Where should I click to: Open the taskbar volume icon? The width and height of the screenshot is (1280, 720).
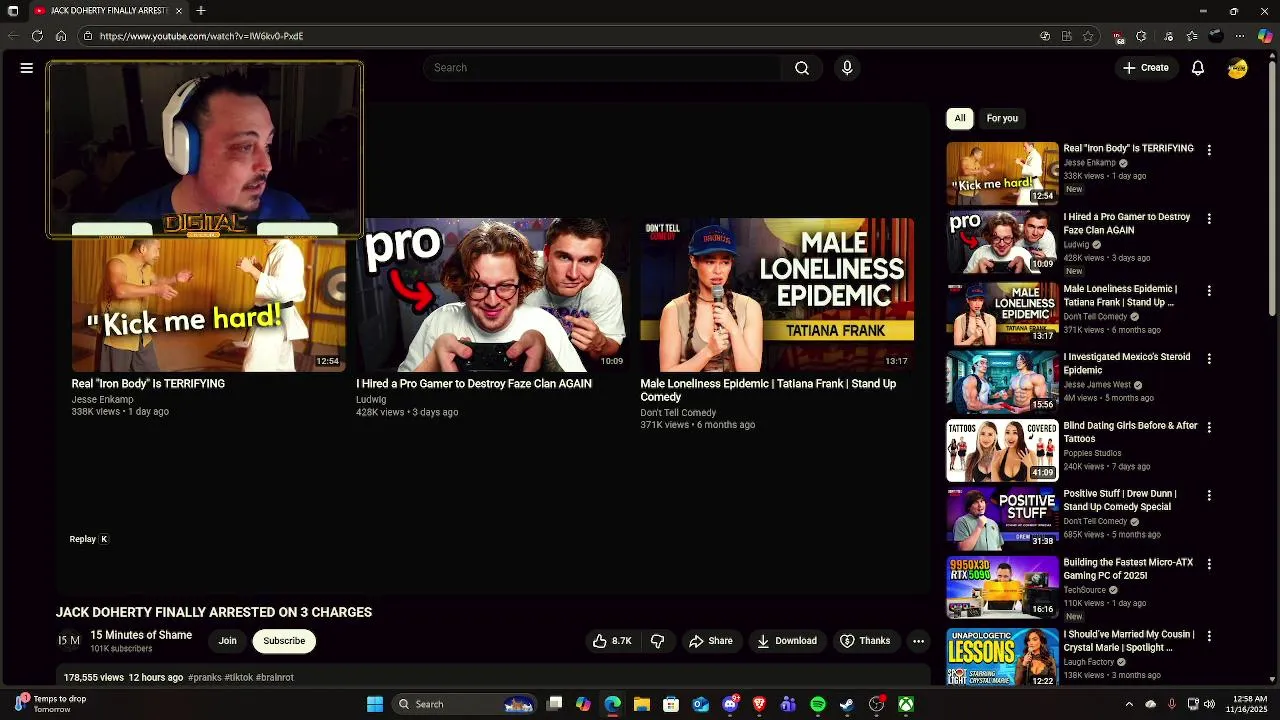click(1209, 704)
